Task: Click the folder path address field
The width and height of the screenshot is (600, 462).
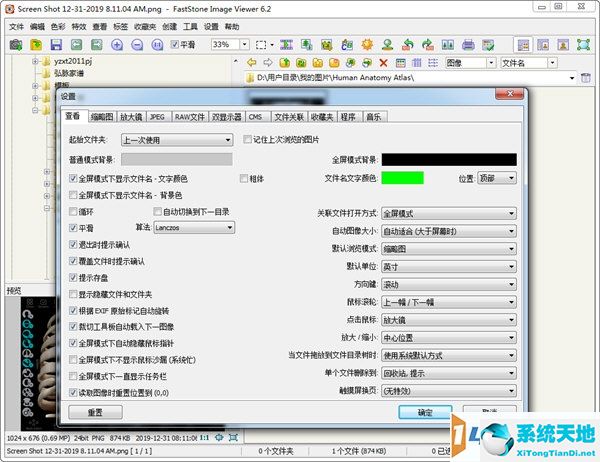Action: (410, 78)
